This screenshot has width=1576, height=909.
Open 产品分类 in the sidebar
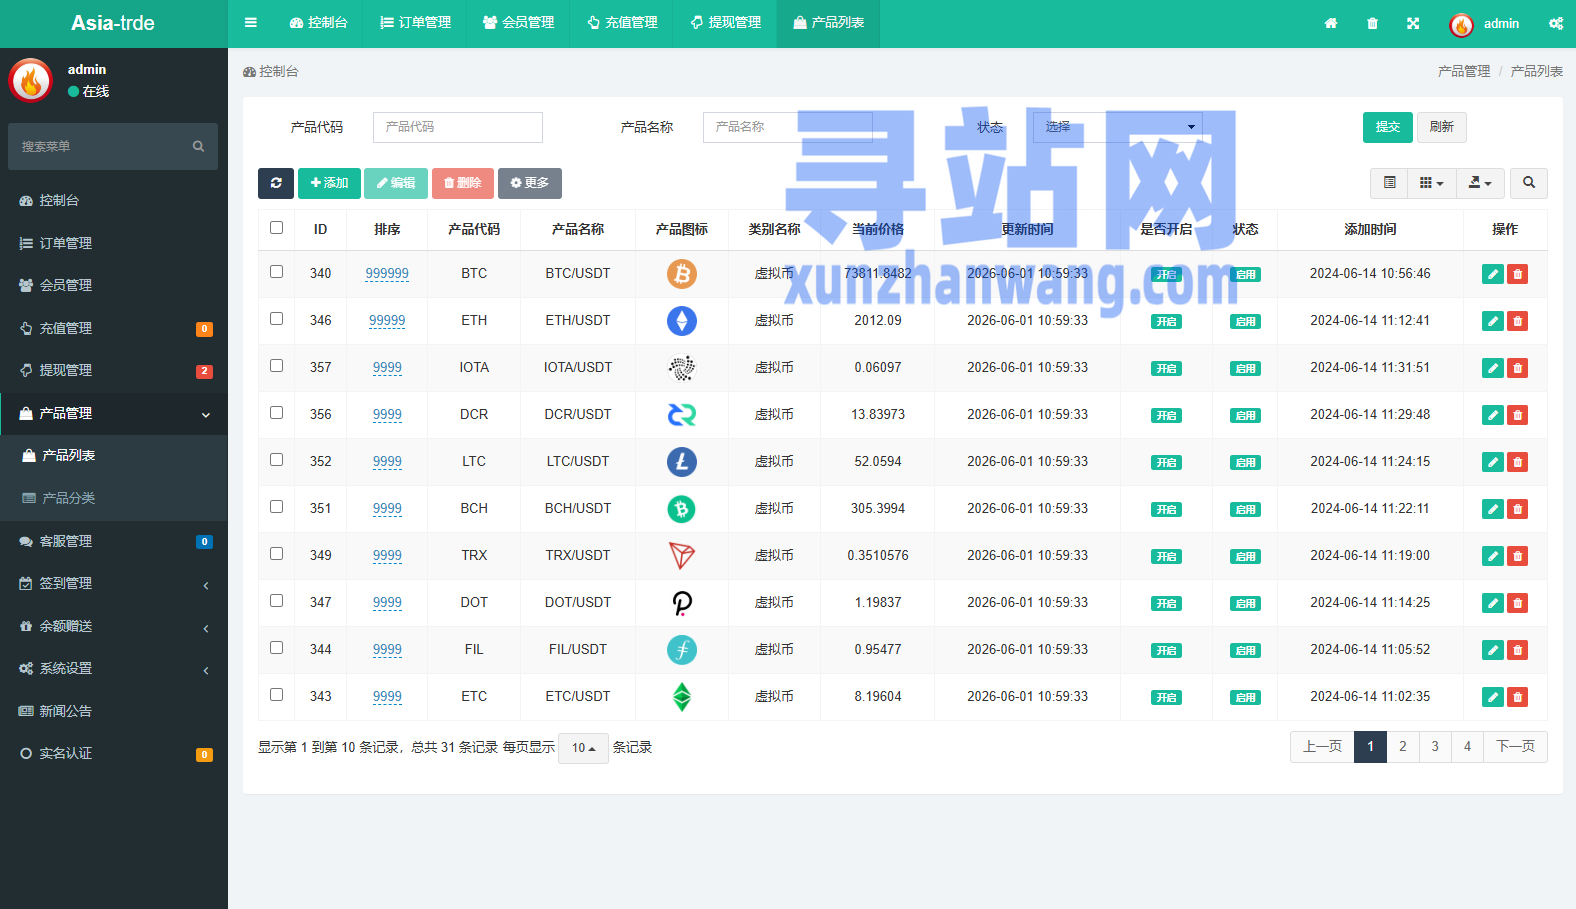(x=114, y=498)
